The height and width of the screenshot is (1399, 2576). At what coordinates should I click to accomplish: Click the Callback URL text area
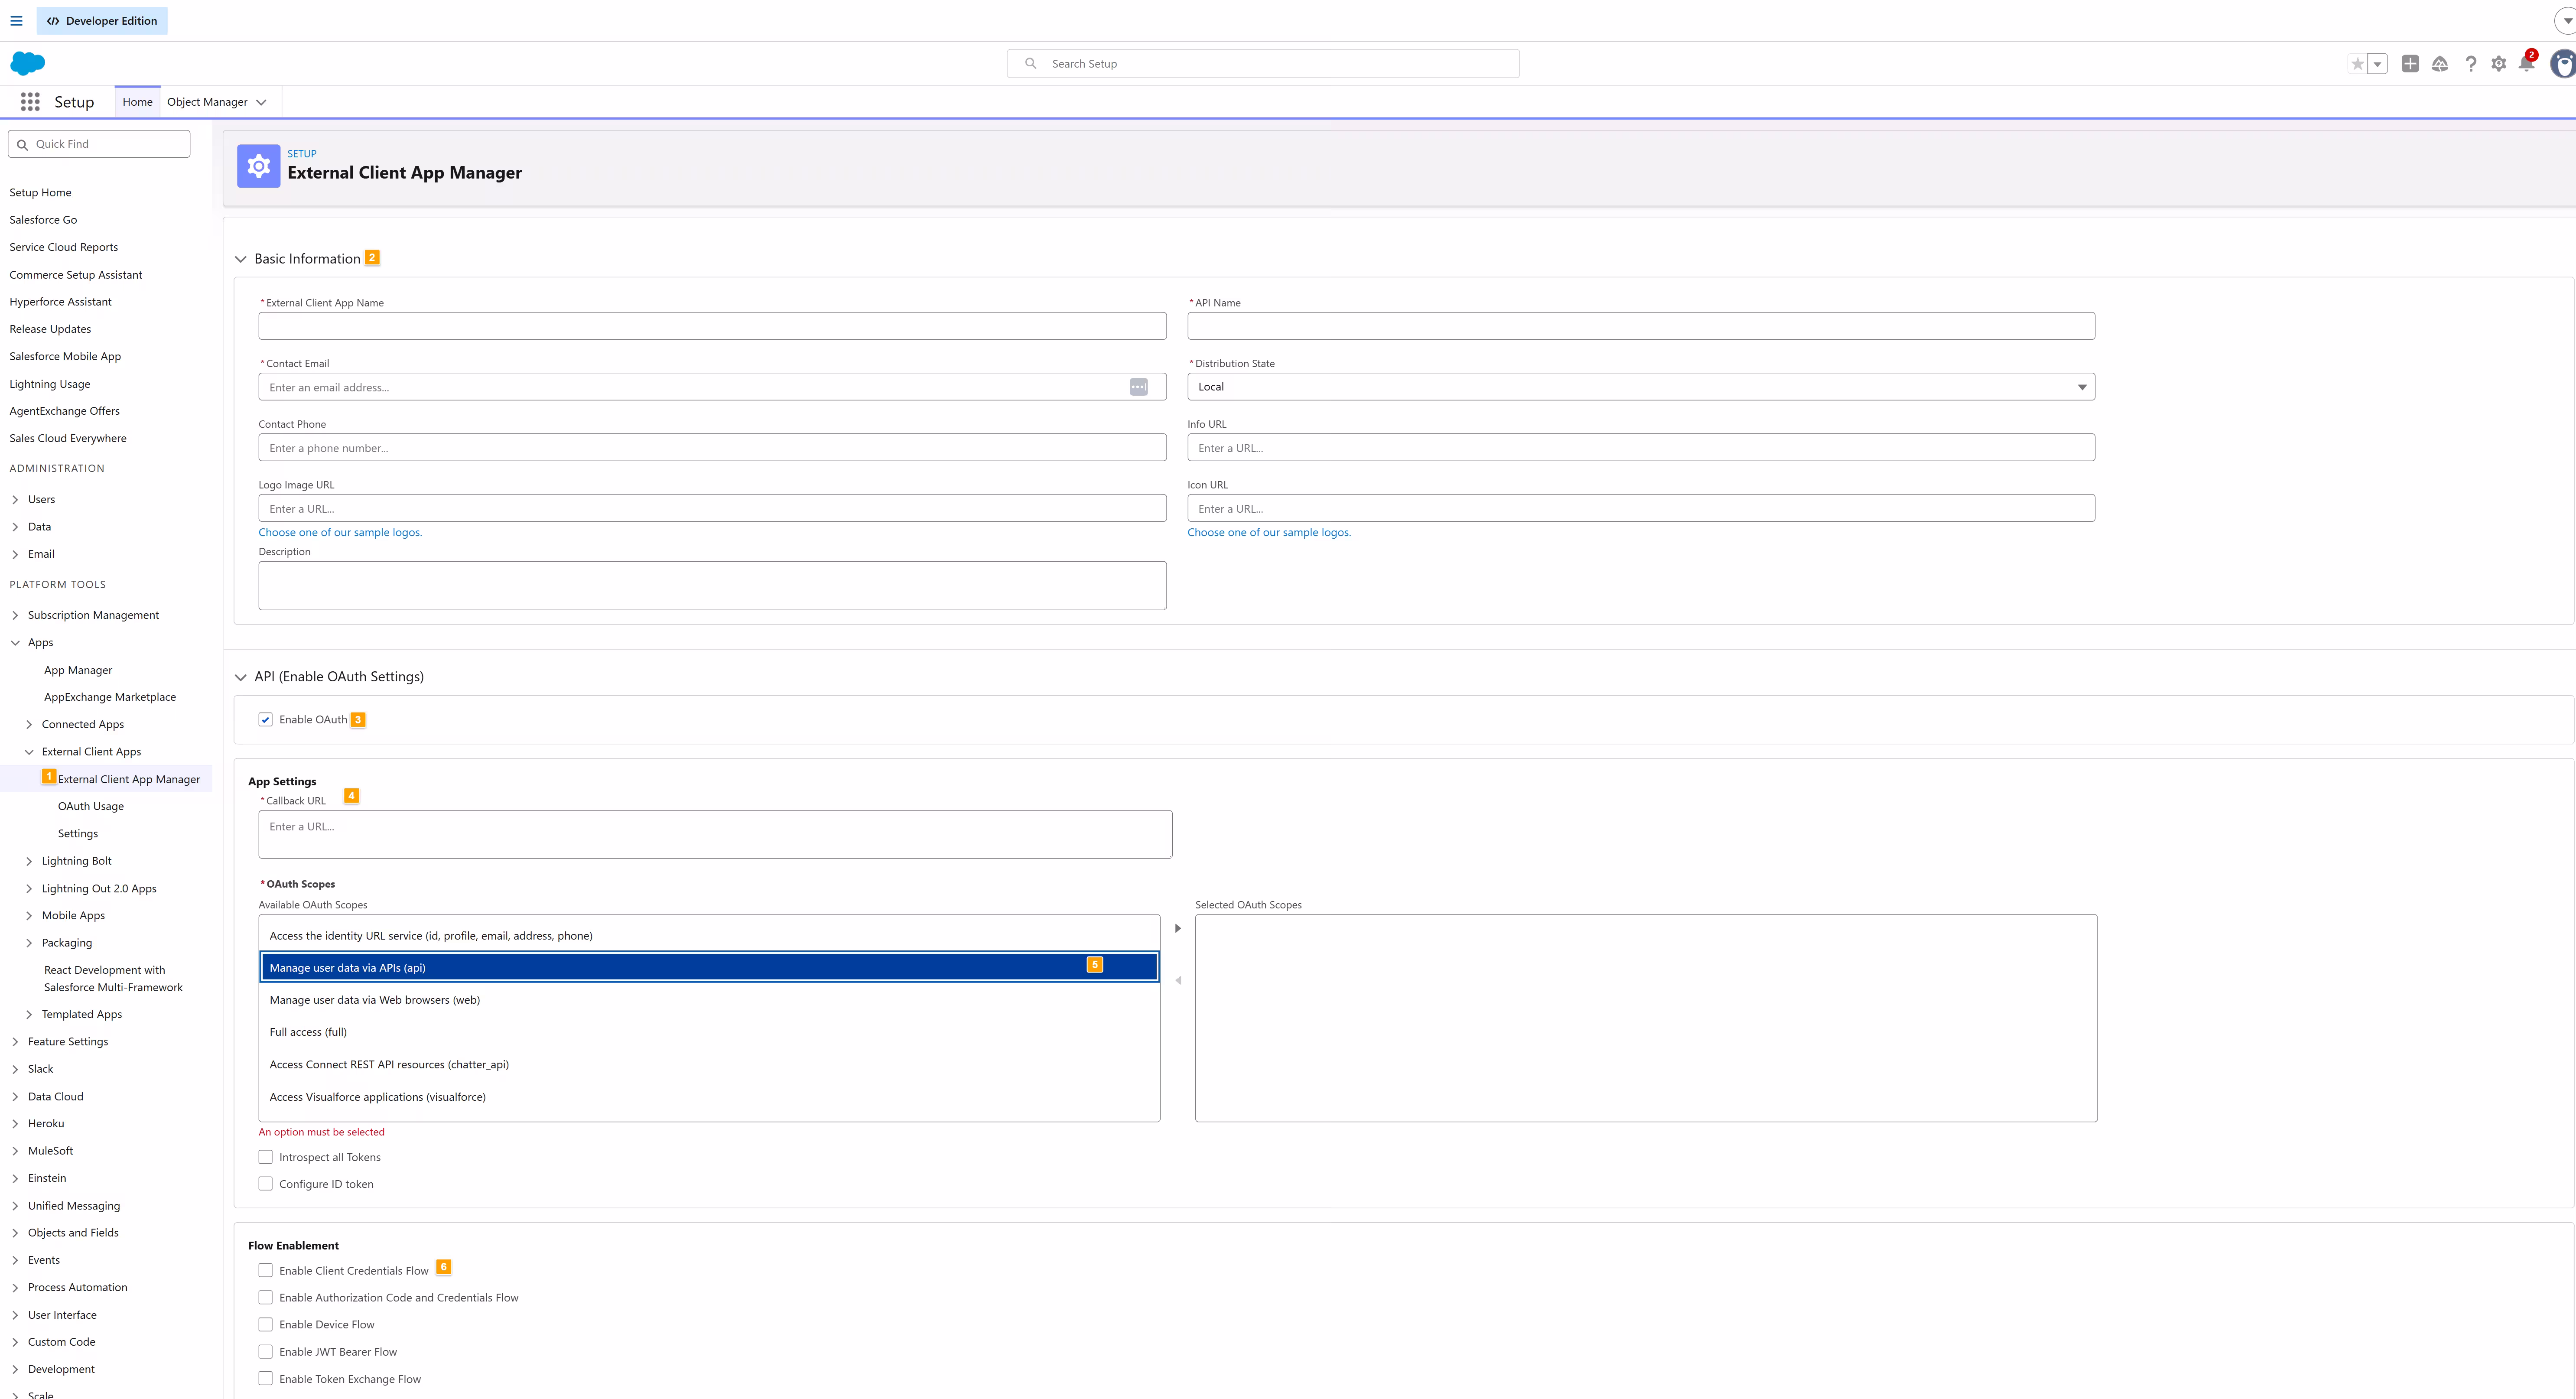click(x=715, y=834)
